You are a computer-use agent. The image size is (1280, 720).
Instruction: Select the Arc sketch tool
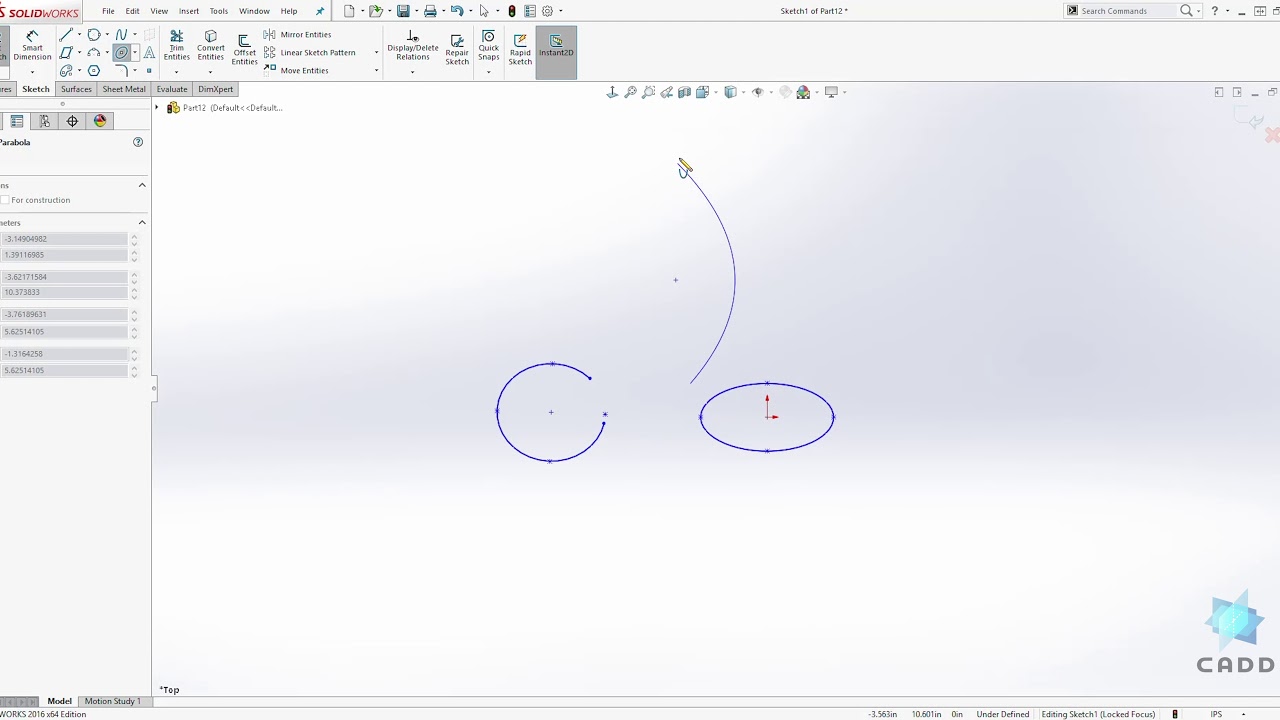(94, 53)
